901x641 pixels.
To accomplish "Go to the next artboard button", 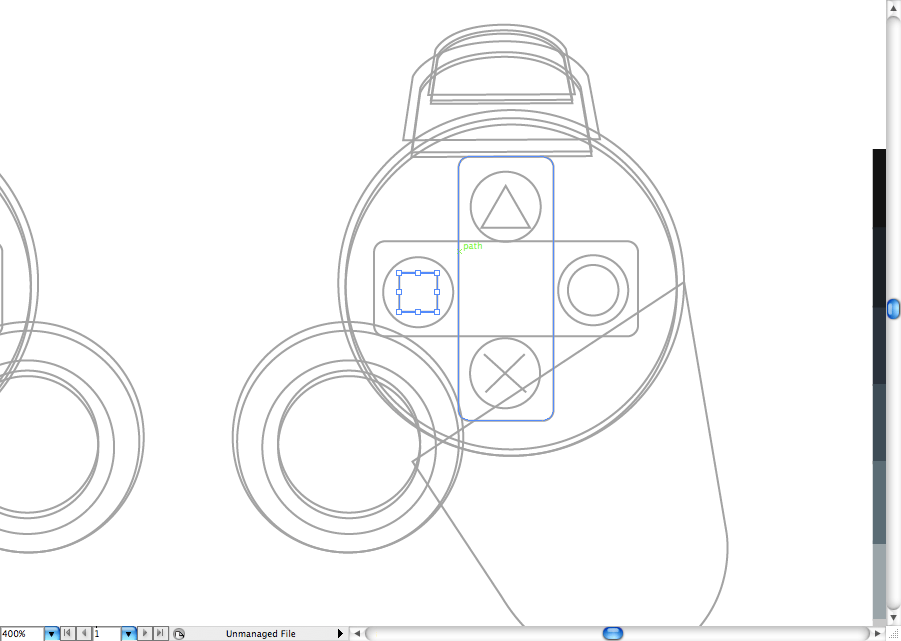I will [145, 634].
